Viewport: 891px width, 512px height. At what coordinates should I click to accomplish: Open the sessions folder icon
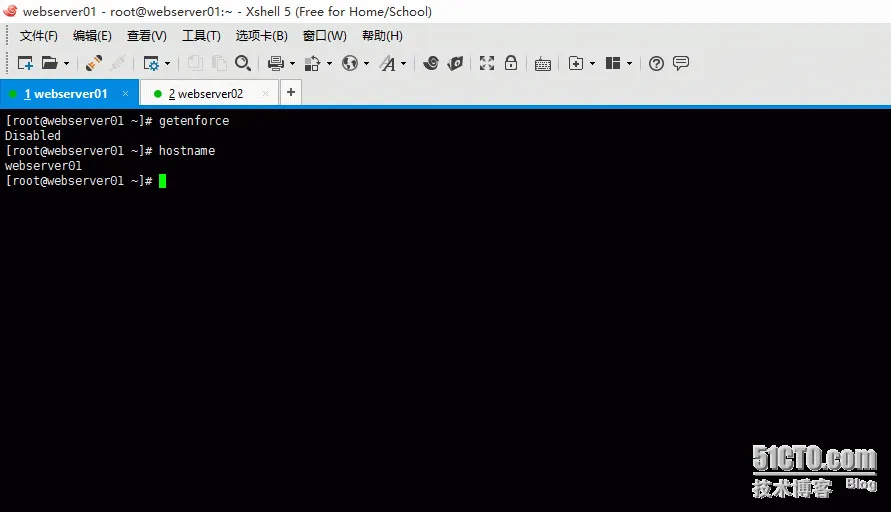point(49,63)
